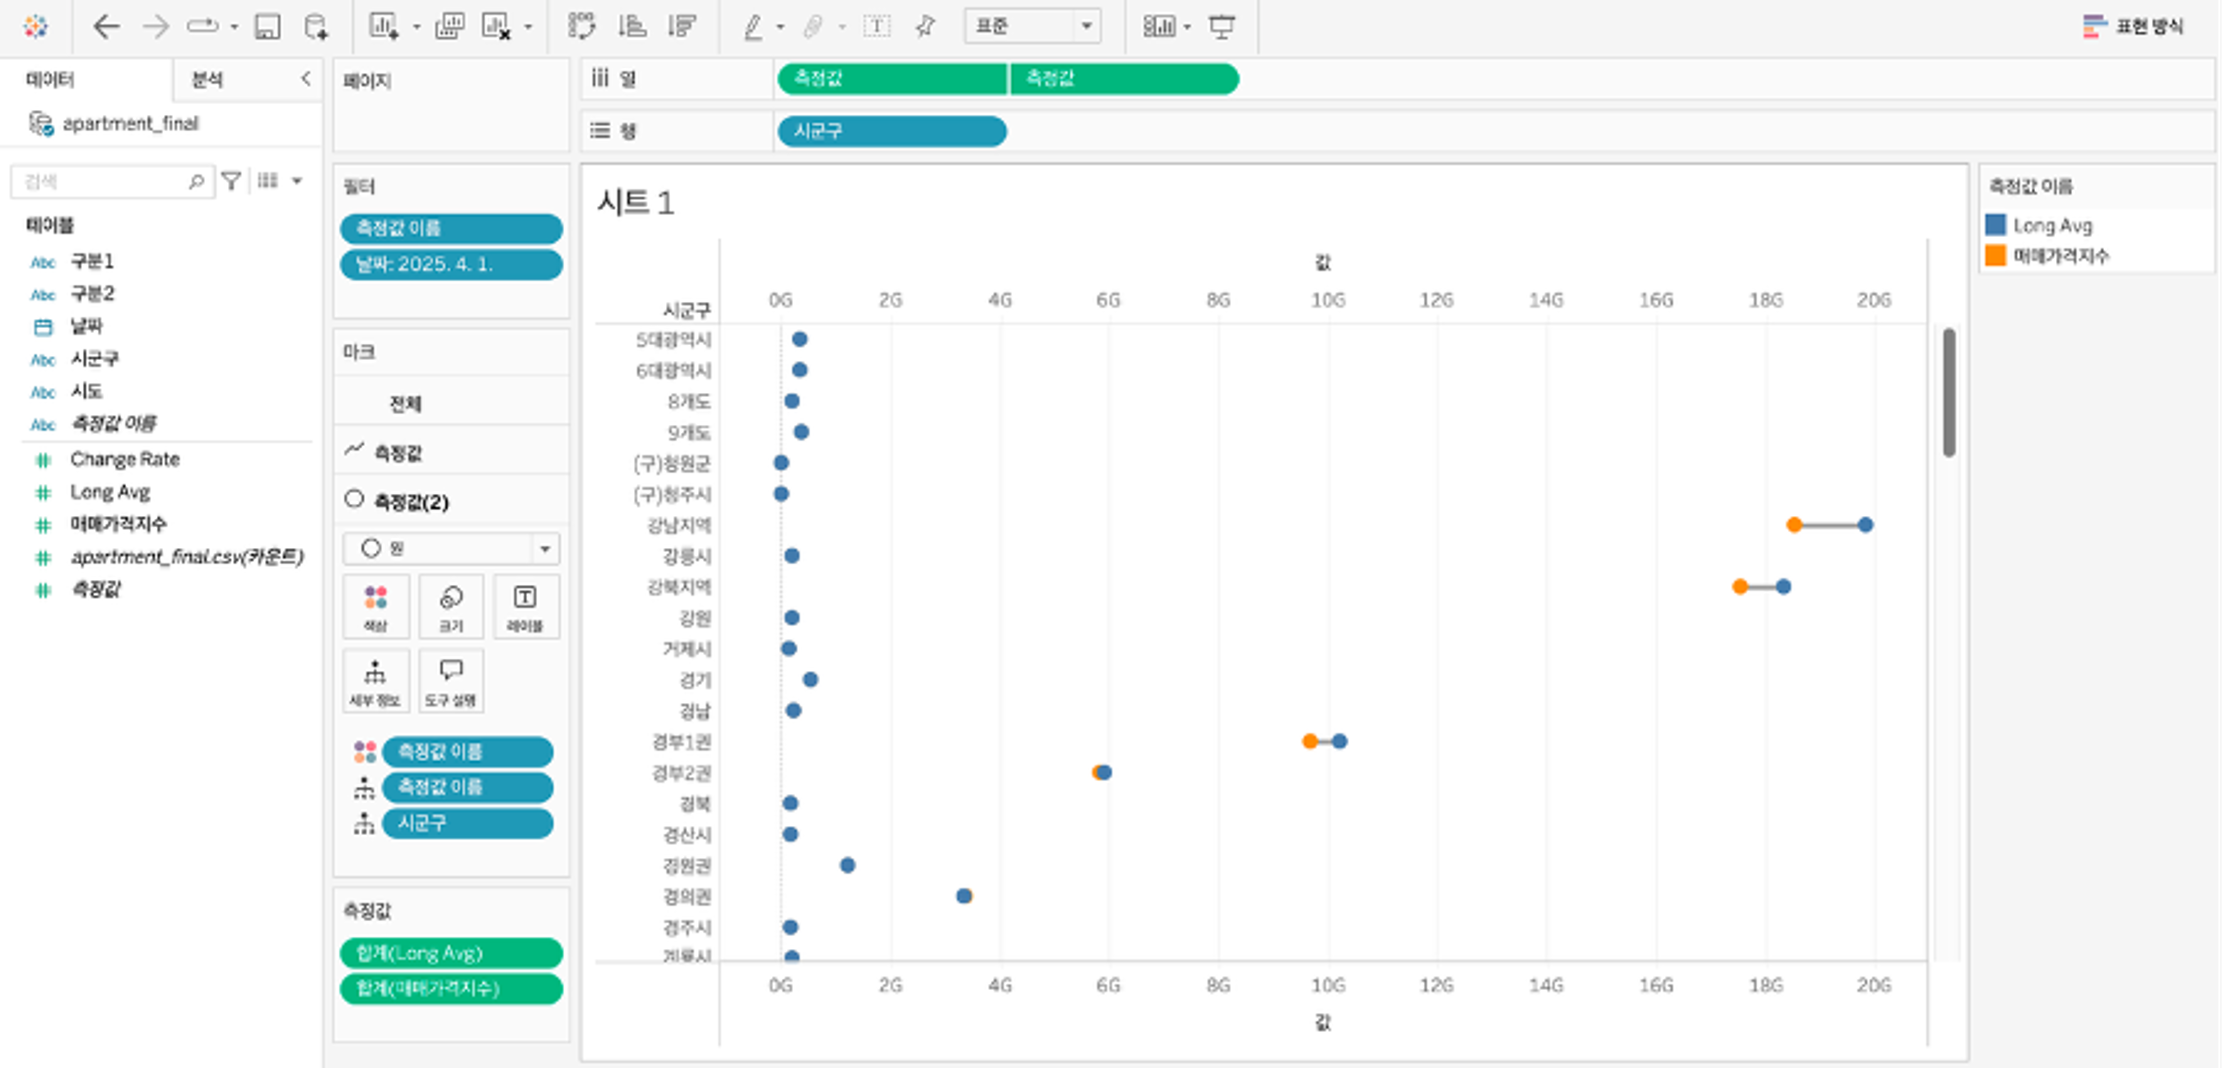Switch to the 데이터 tab
Image resolution: width=2224 pixels, height=1068 pixels.
[x=51, y=79]
